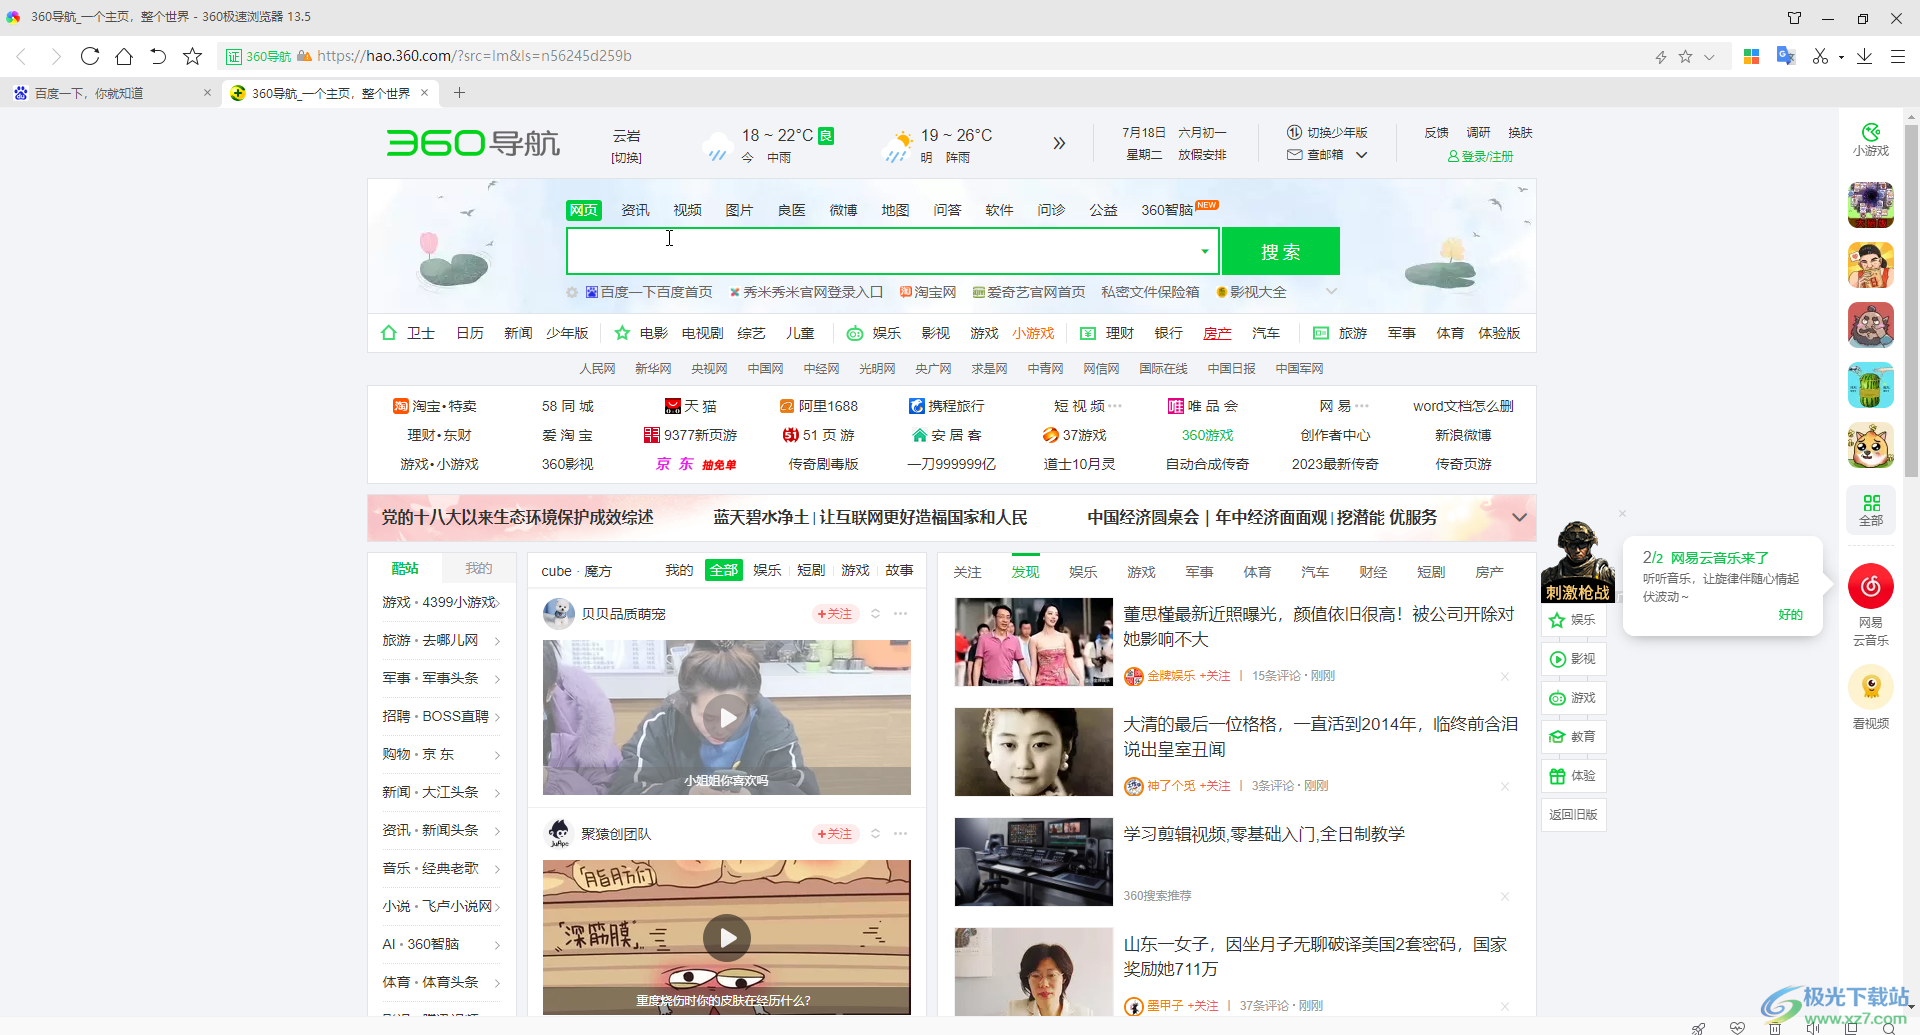
Task: Open 娱乐 news feed tab
Action: click(x=1083, y=572)
